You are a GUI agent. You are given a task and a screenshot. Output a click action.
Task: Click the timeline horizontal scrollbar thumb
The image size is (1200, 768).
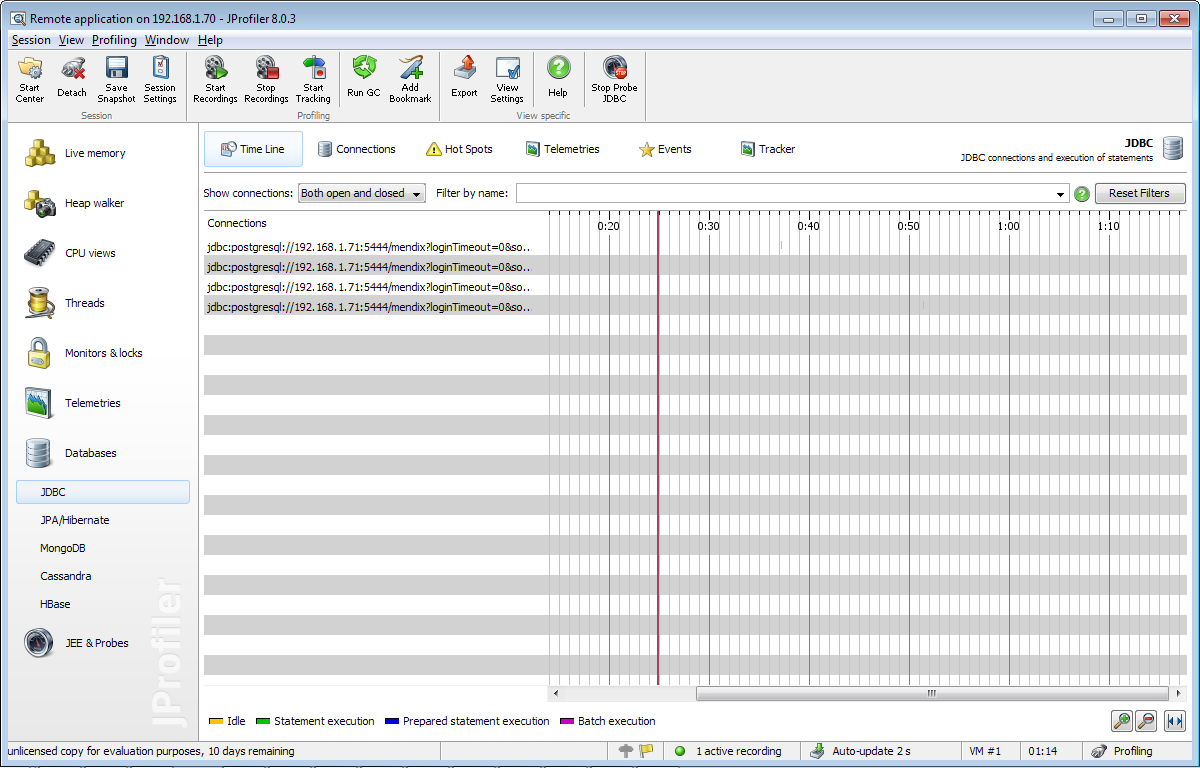(931, 693)
